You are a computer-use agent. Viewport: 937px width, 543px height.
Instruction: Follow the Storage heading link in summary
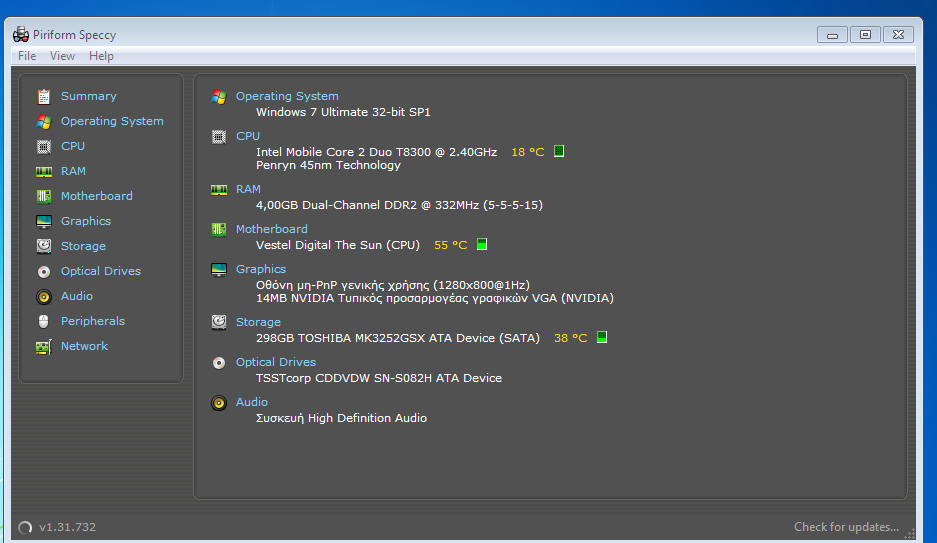tap(258, 322)
